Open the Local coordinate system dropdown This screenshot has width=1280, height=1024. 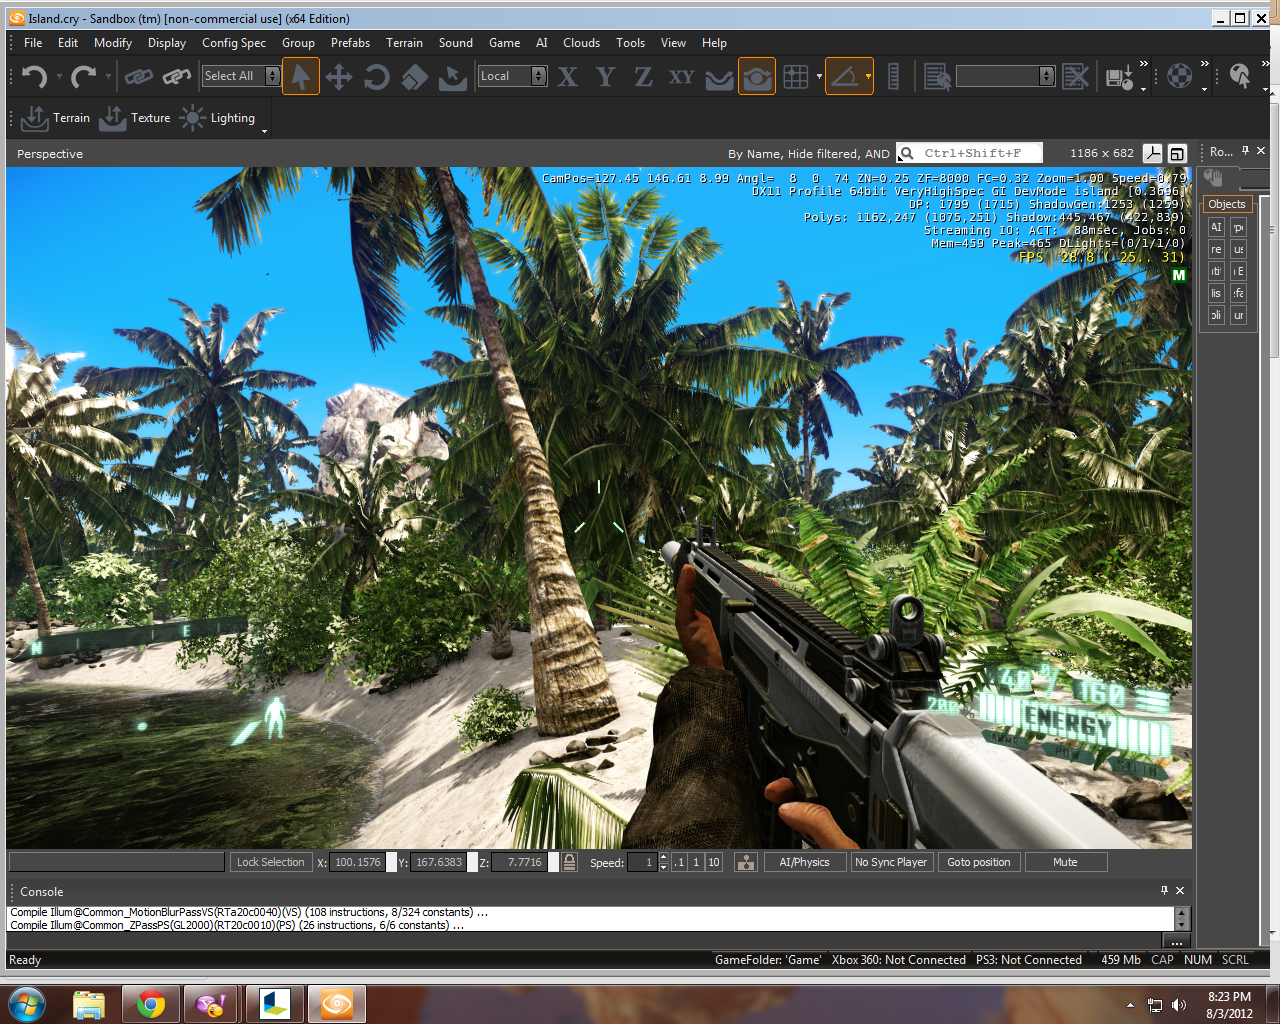click(513, 76)
